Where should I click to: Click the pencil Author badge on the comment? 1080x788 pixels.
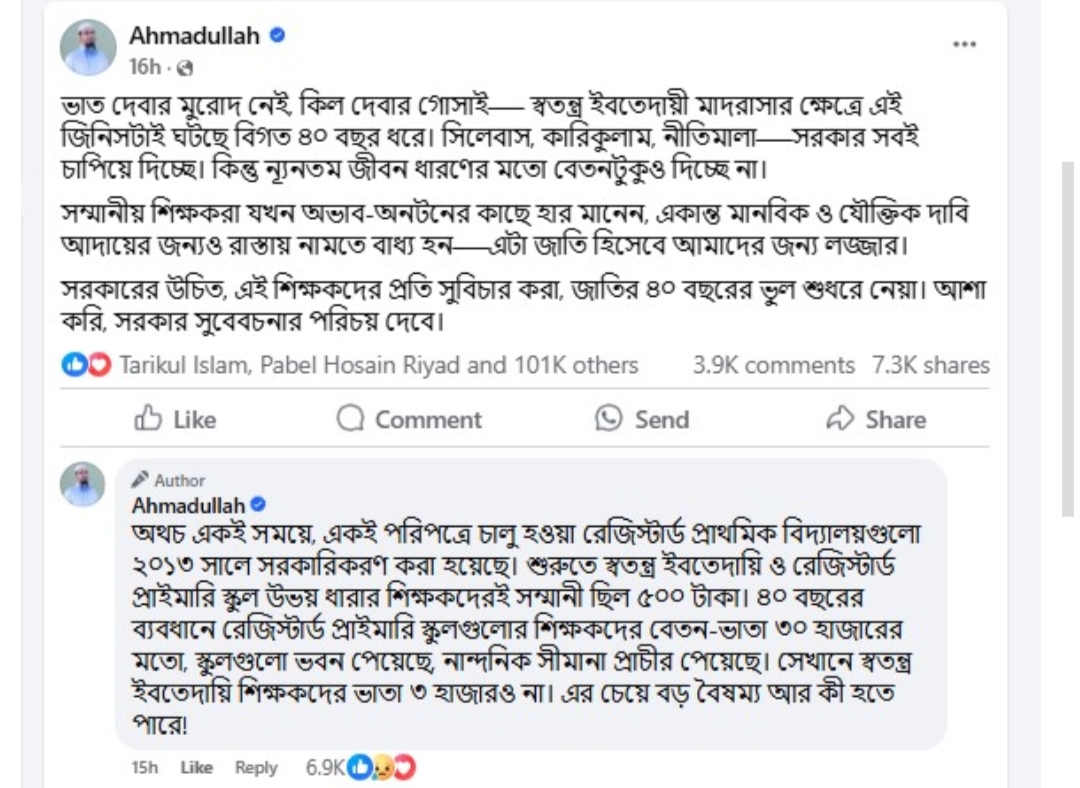coord(168,480)
